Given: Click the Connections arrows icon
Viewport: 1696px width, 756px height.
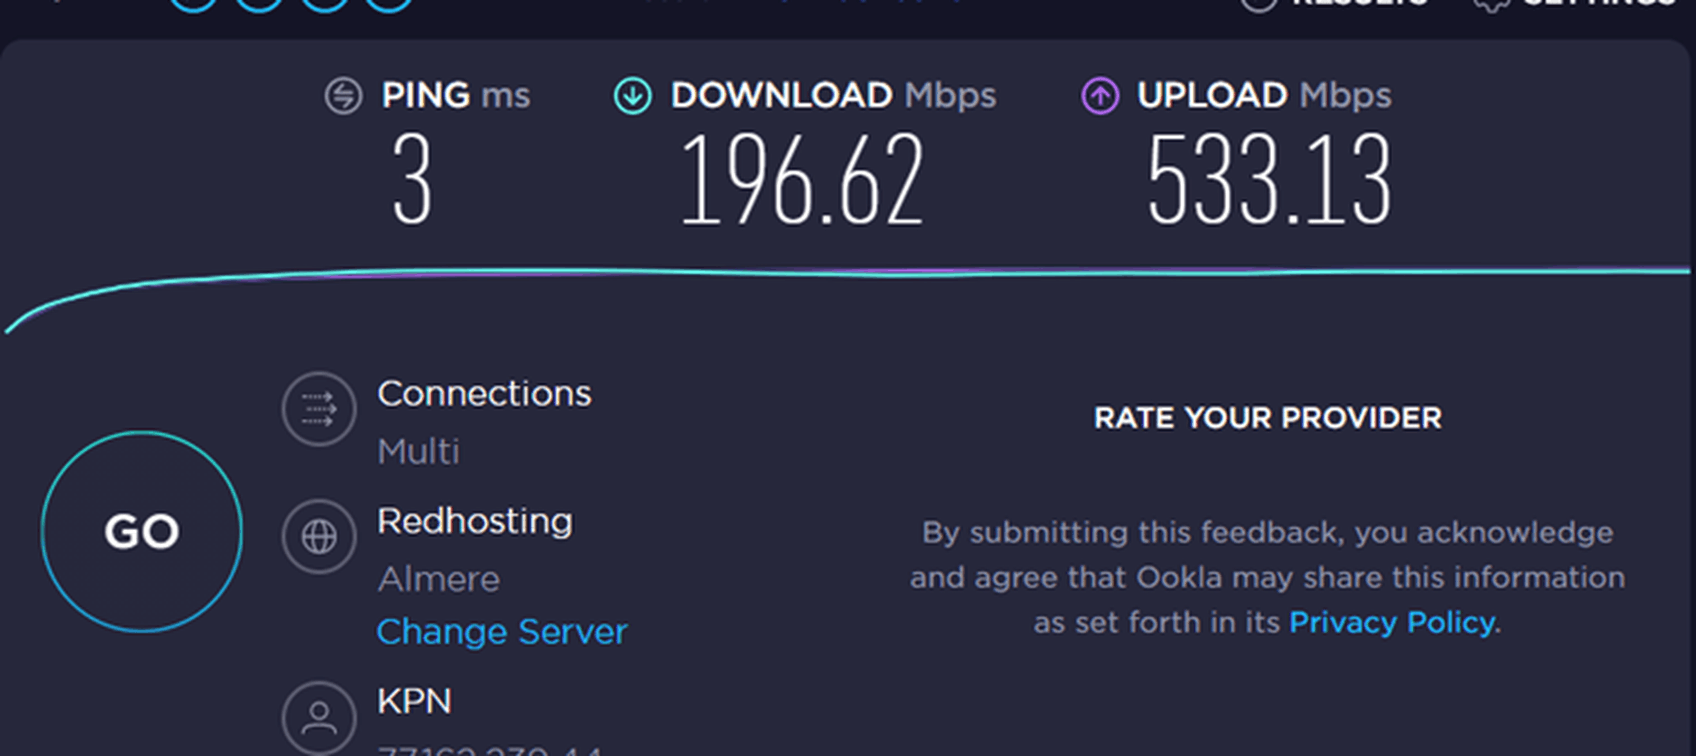Looking at the screenshot, I should (x=319, y=409).
